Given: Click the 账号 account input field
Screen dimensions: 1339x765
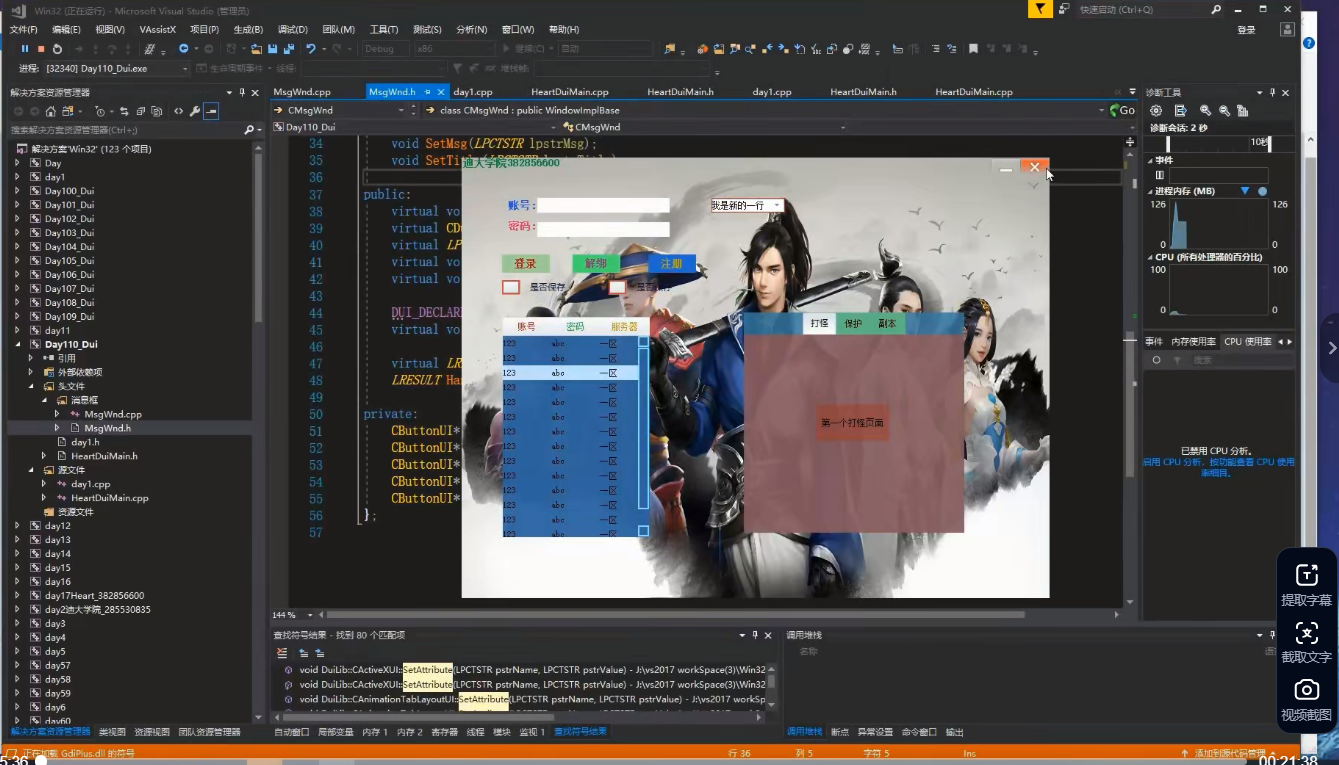Looking at the screenshot, I should (603, 205).
